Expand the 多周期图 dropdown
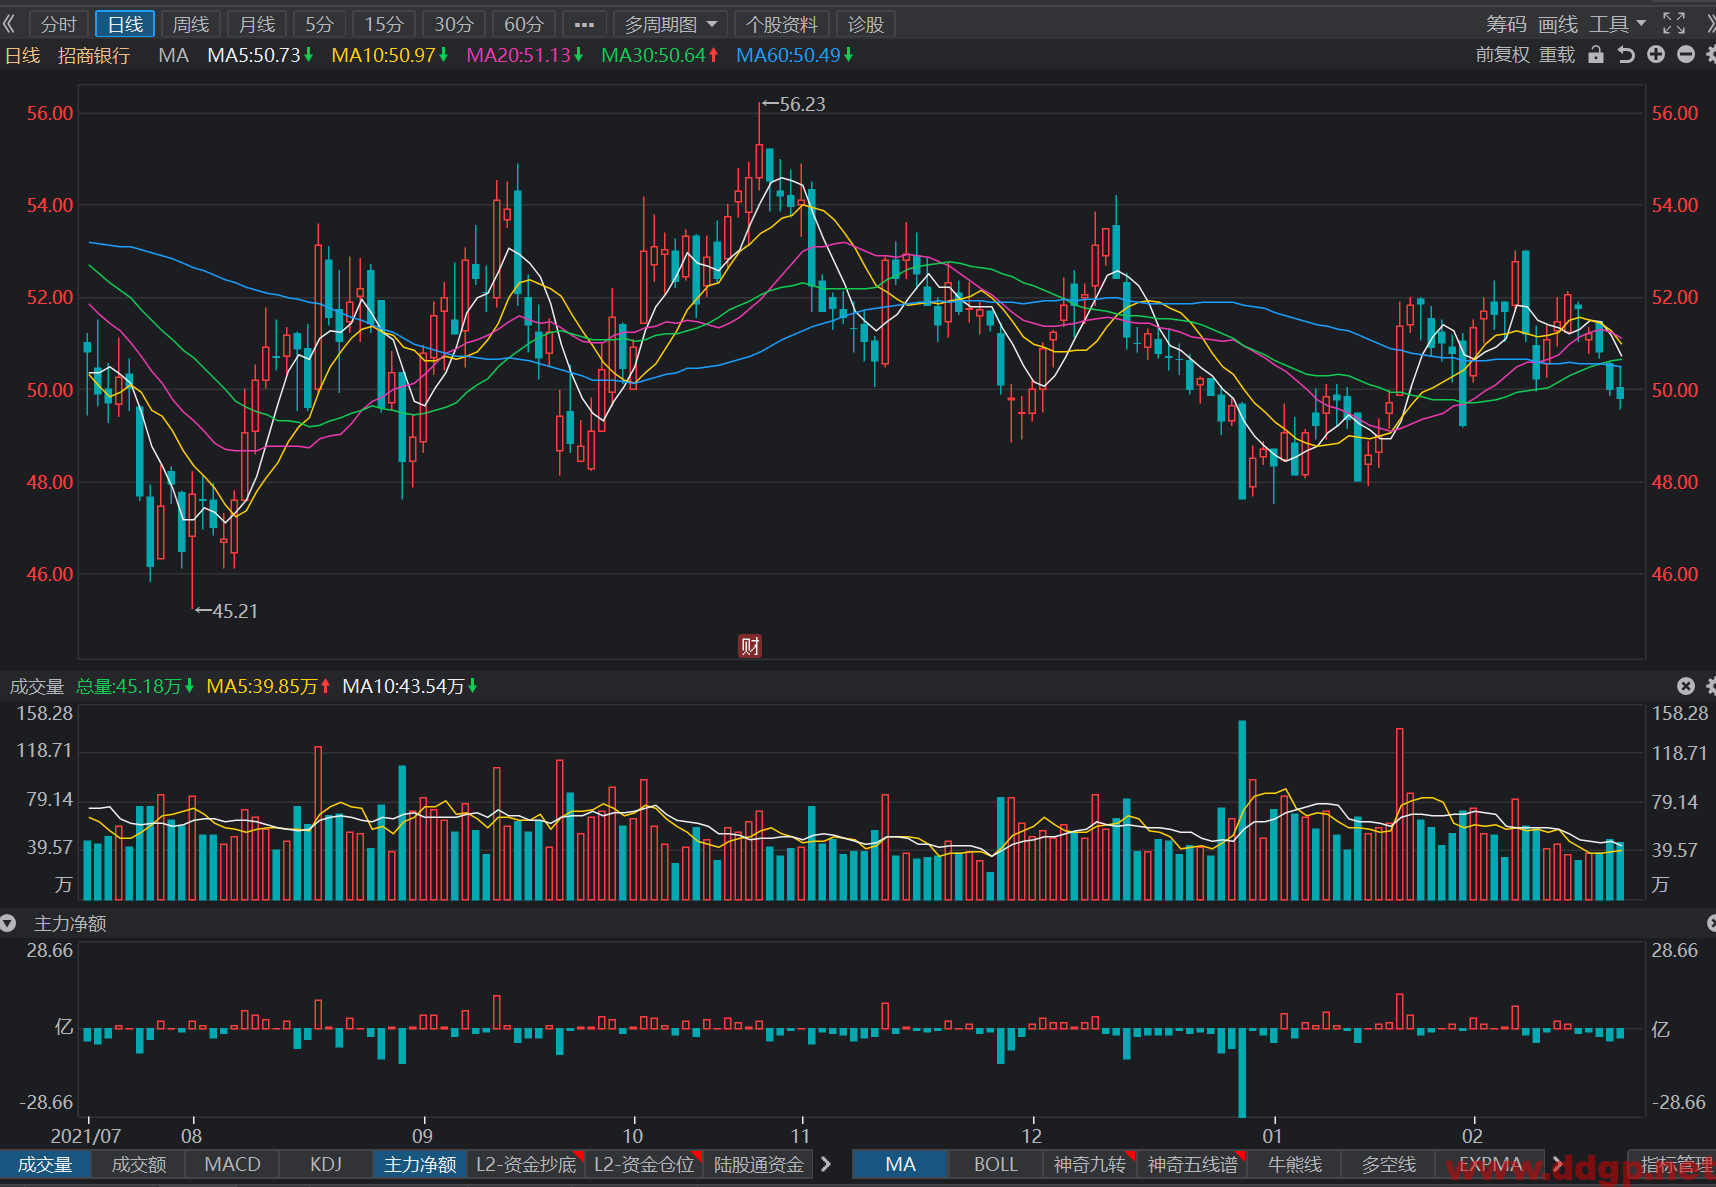This screenshot has height=1187, width=1716. point(671,24)
